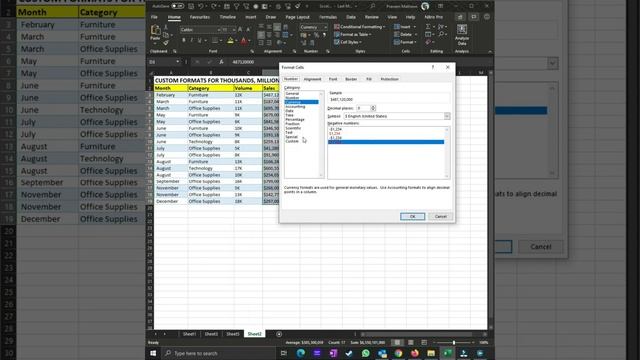
Task: Toggle Bold formatting
Action: tap(184, 40)
